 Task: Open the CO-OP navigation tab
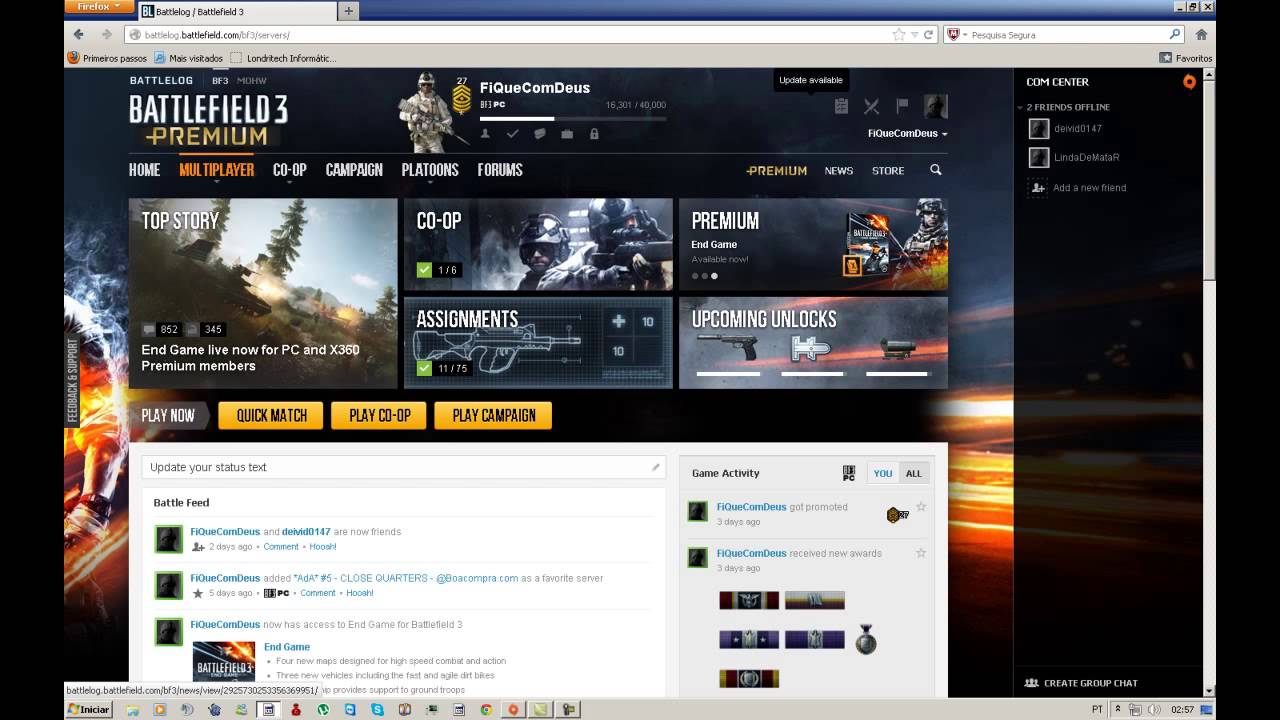[x=290, y=170]
